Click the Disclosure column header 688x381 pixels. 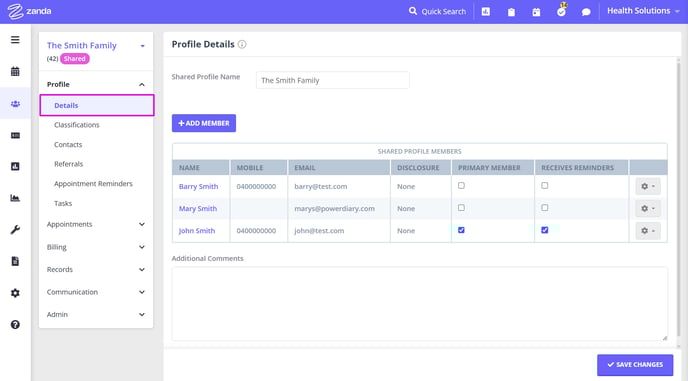coord(421,168)
